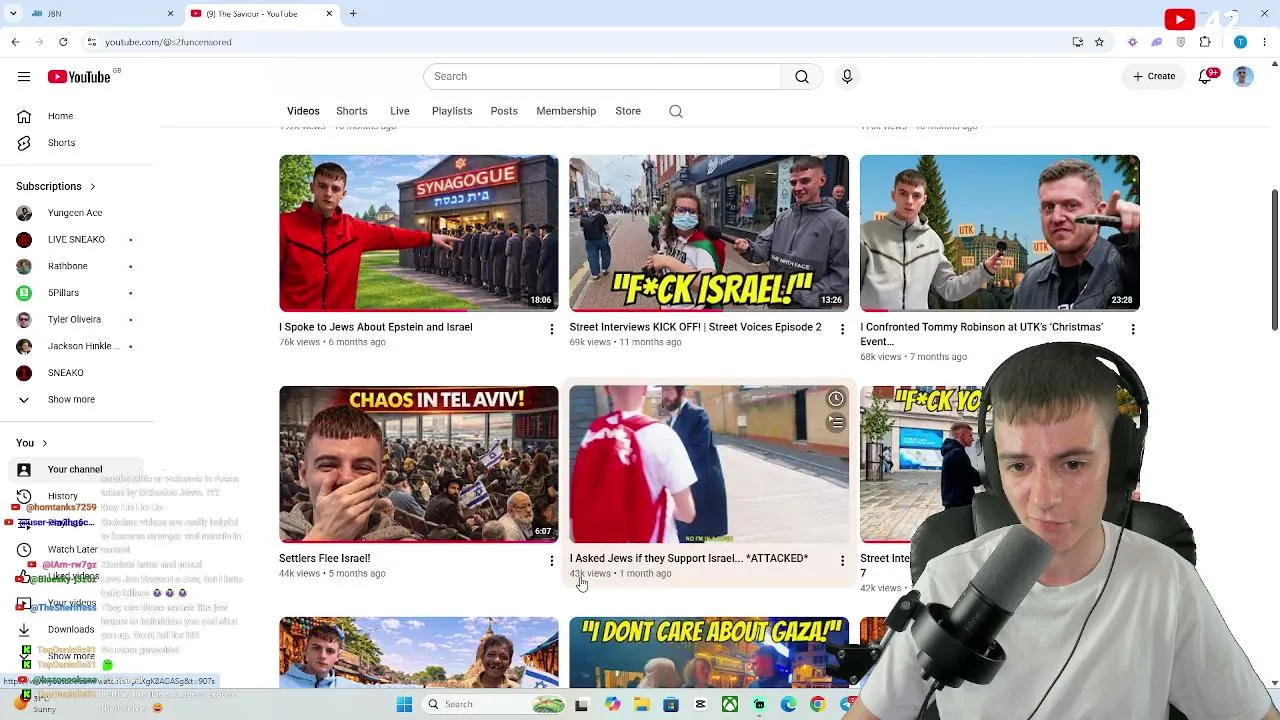Add the ATTACKED video to queue
The image size is (1280, 720).
(x=836, y=423)
